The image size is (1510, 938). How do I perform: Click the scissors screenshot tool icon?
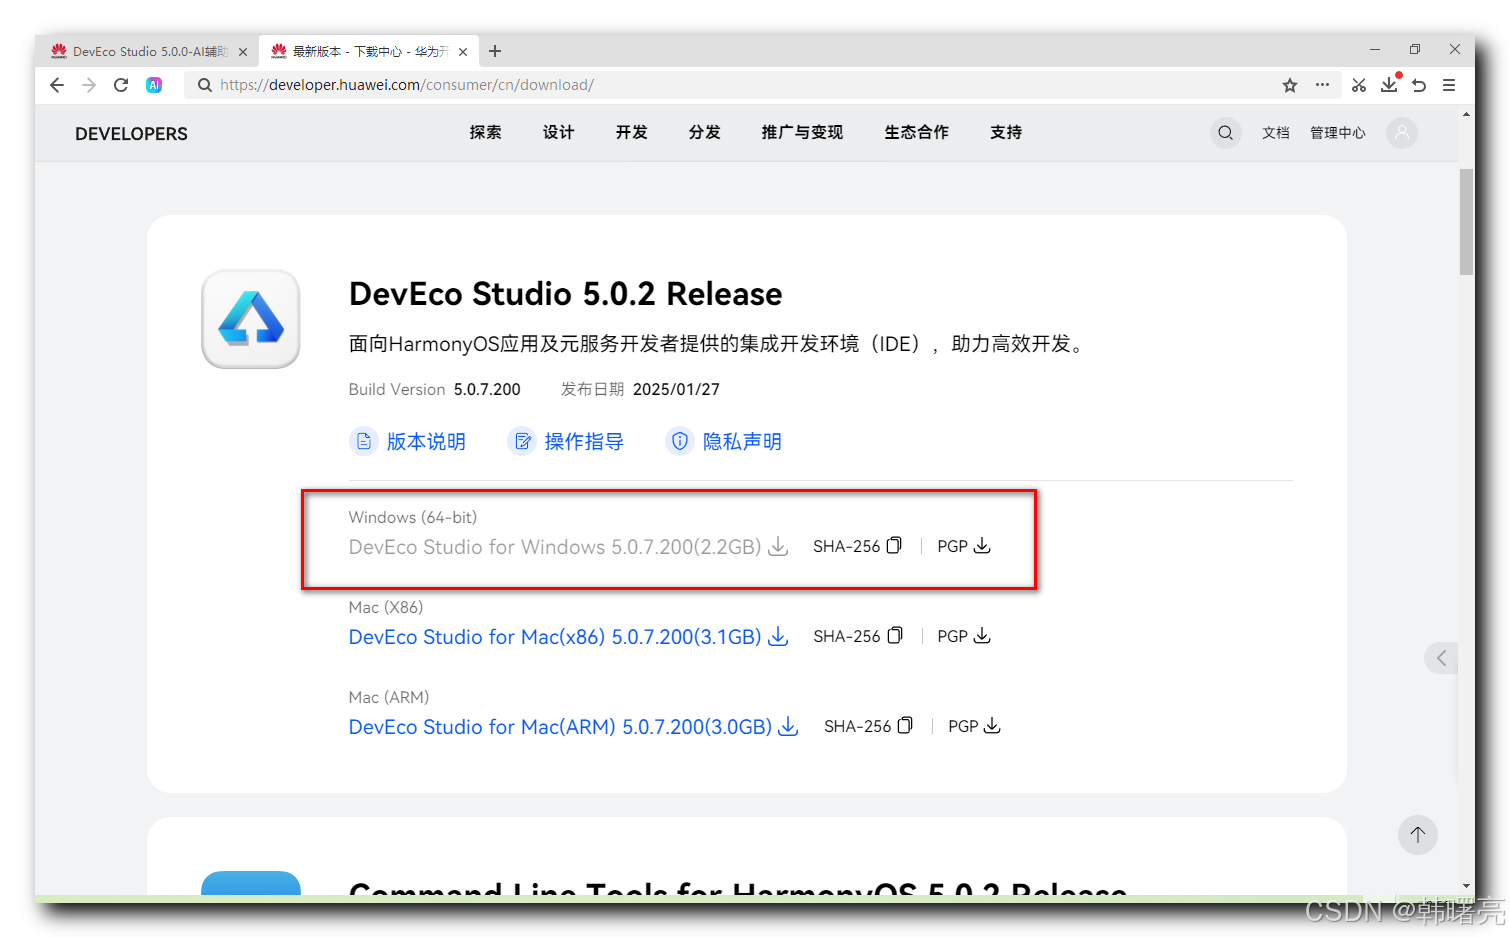1358,85
